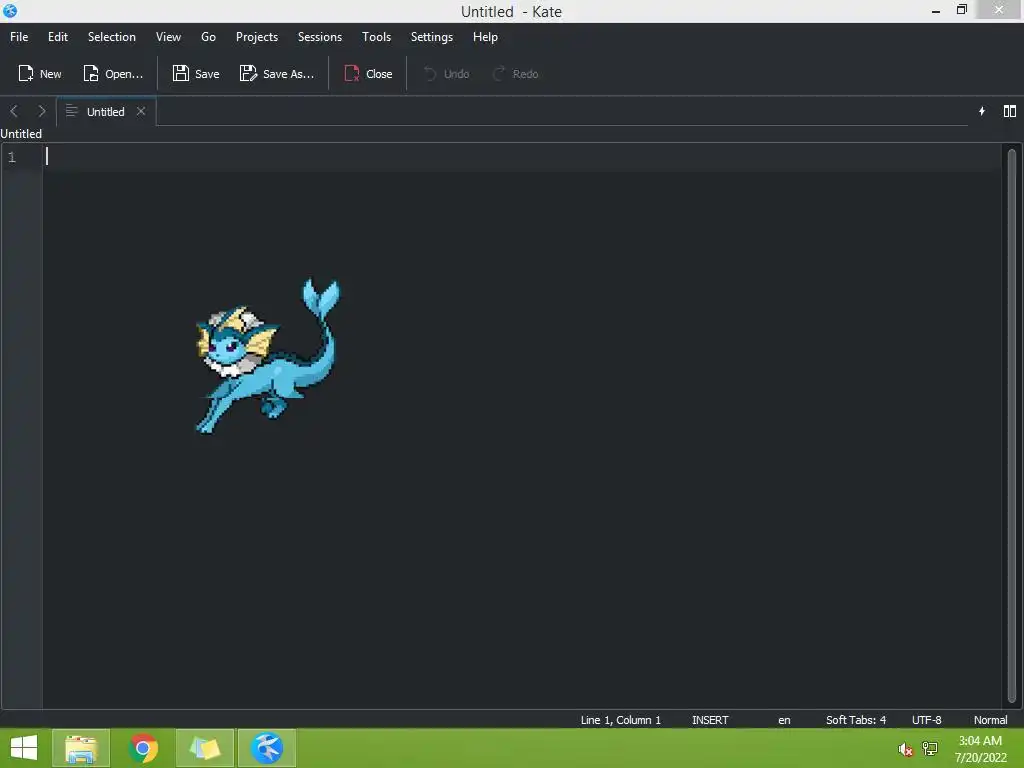
Task: Open the Edit menu
Action: (x=57, y=37)
